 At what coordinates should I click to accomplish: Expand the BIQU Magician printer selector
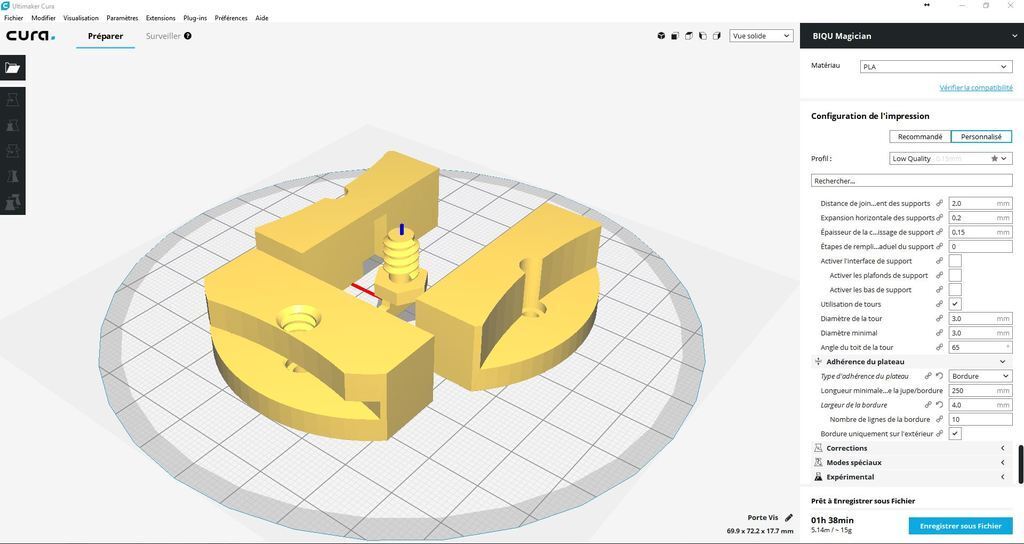click(912, 36)
